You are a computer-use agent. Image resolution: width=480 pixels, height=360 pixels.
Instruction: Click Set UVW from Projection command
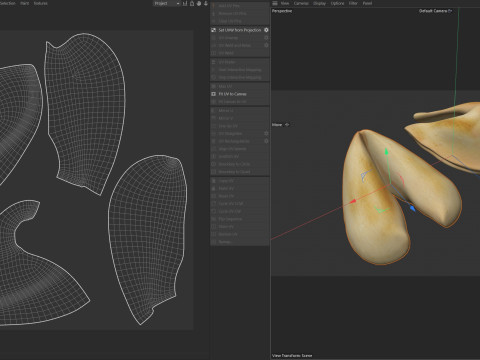point(239,30)
